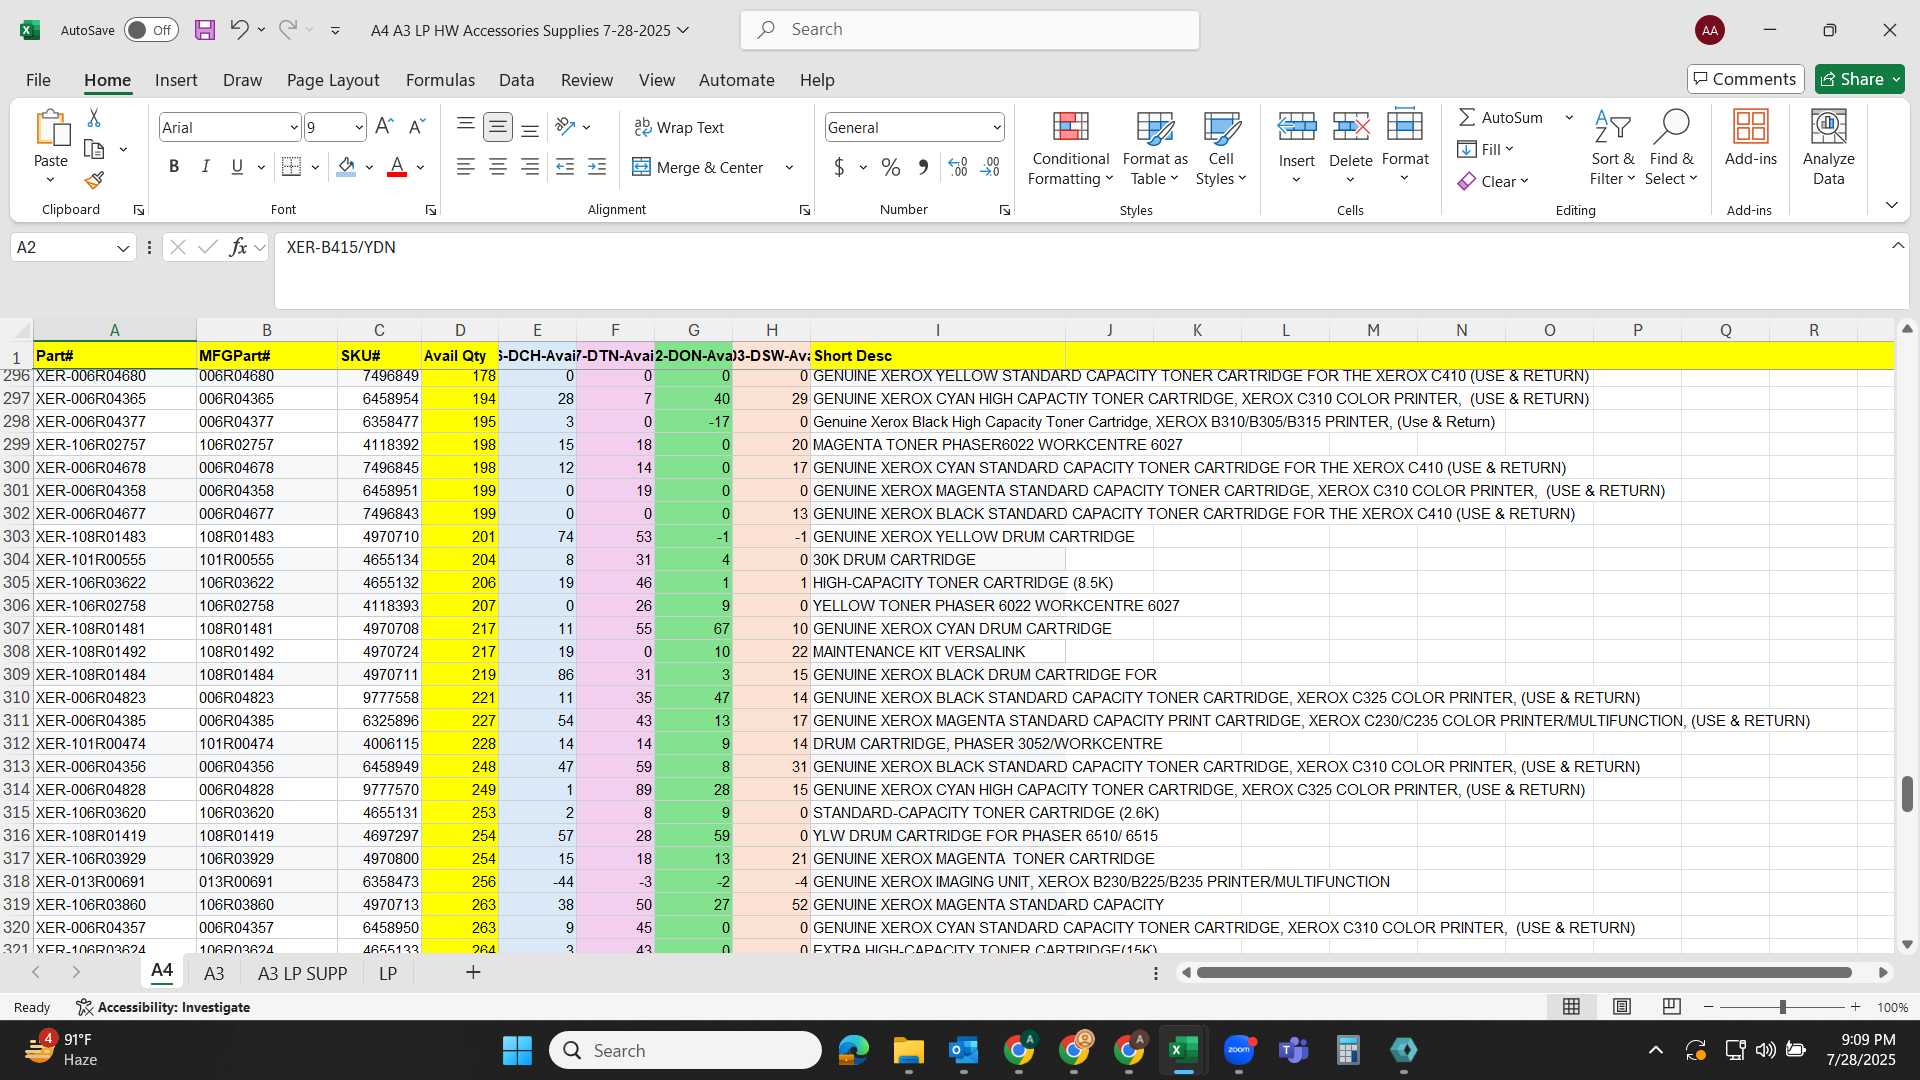Click the Copy icon in Clipboard group
The height and width of the screenshot is (1080, 1920).
(x=94, y=149)
